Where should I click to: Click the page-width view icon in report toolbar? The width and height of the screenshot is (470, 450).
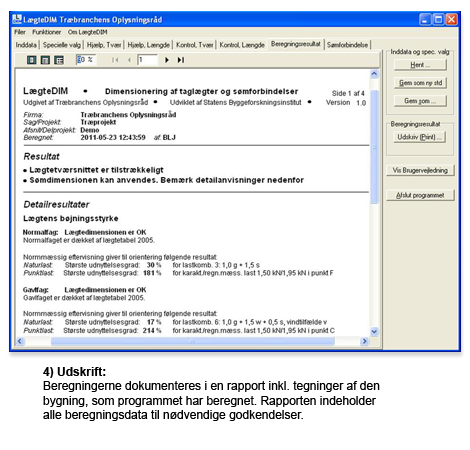tap(45, 60)
